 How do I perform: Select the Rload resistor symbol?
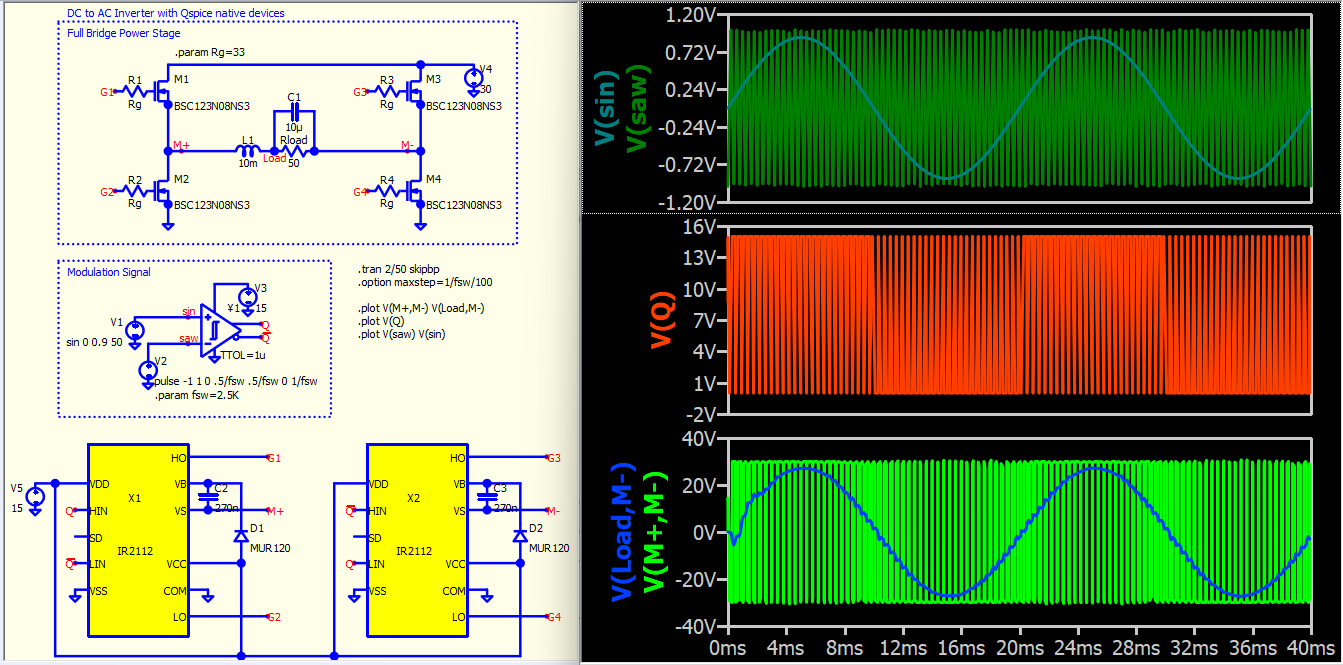pos(294,152)
